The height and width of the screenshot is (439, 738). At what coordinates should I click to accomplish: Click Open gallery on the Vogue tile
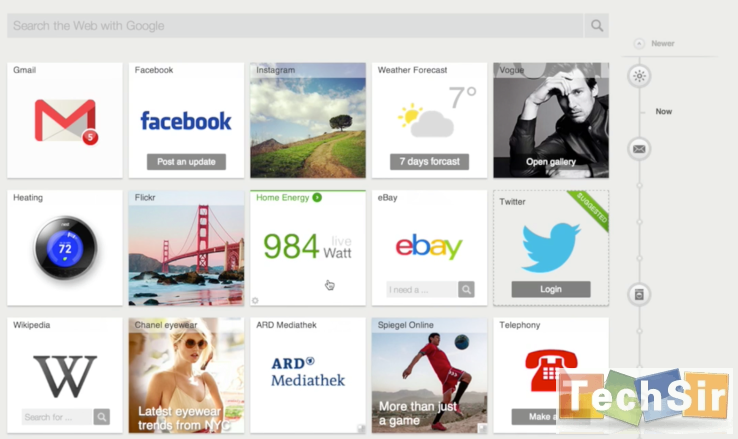(x=551, y=162)
